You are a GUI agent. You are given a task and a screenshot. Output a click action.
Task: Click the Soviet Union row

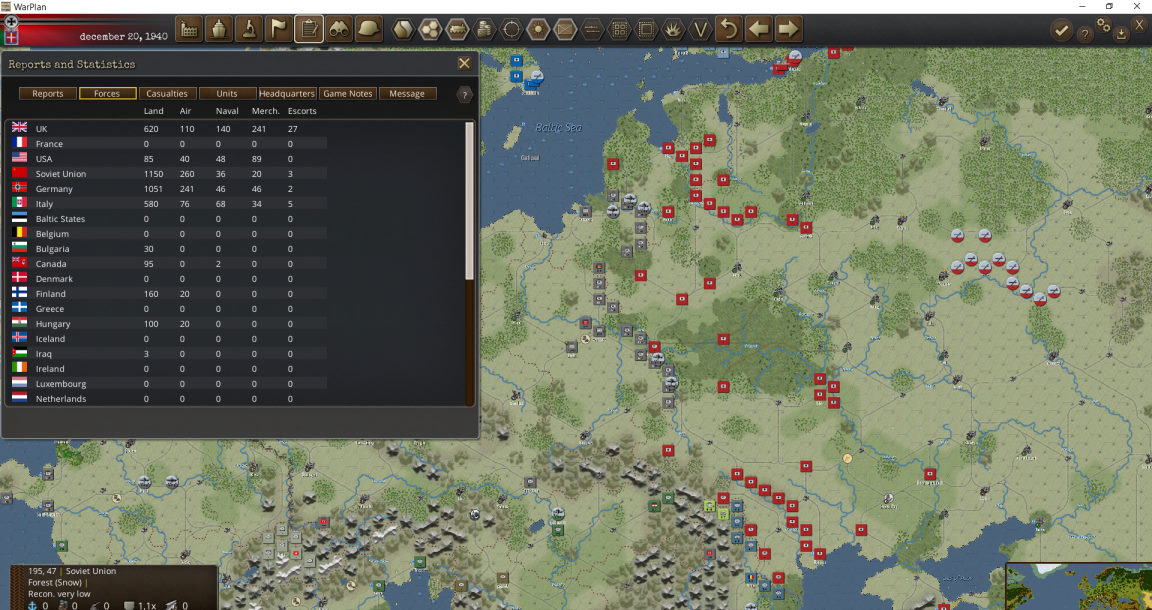169,173
